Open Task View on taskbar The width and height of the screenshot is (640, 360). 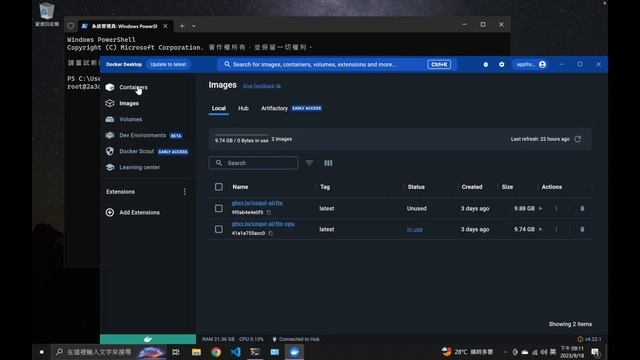coord(176,352)
